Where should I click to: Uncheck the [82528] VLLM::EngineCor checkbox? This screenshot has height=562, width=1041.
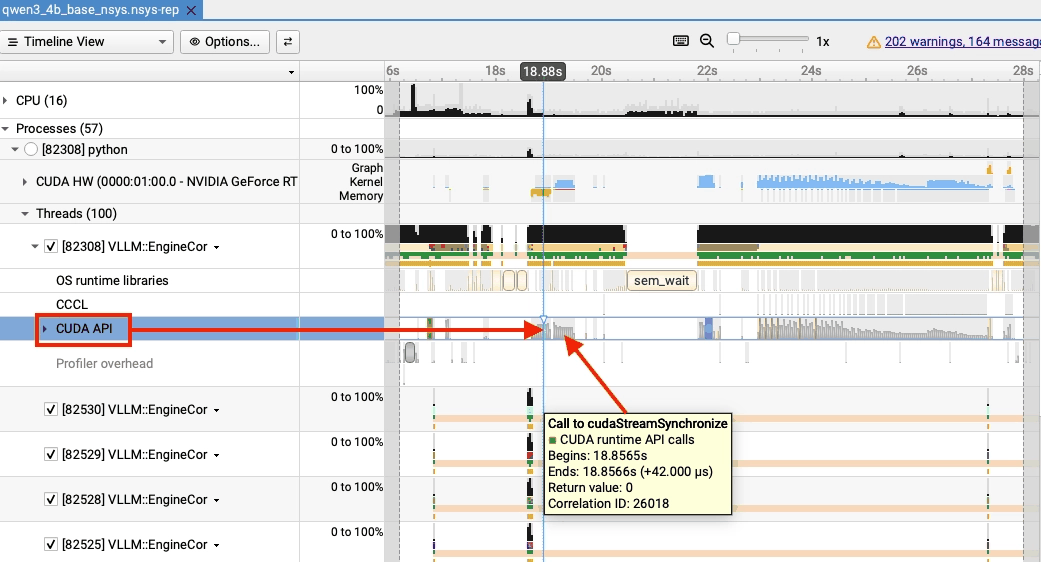click(50, 500)
